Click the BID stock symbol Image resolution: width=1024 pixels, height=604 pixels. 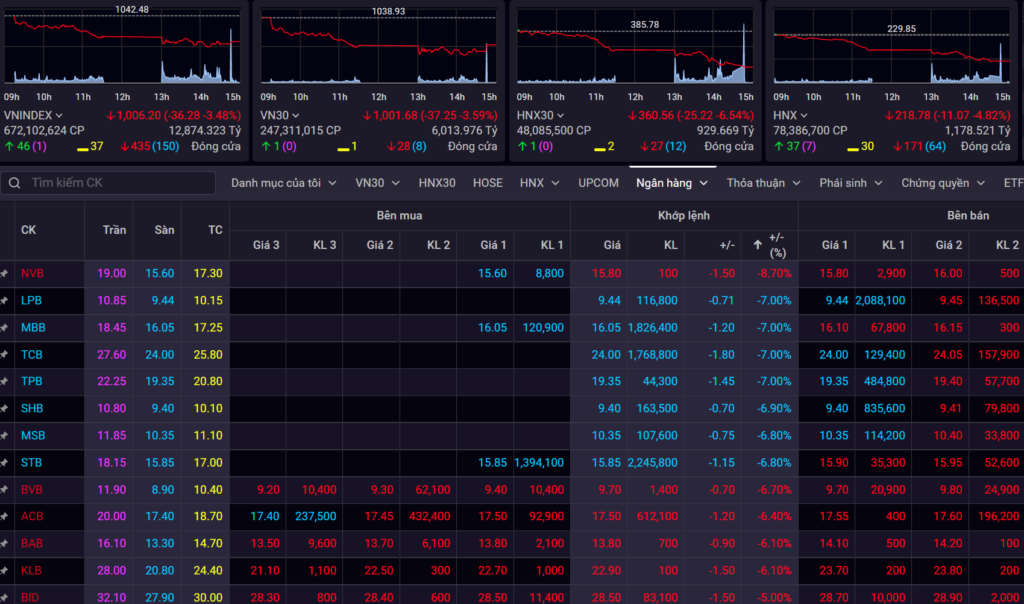(x=32, y=597)
